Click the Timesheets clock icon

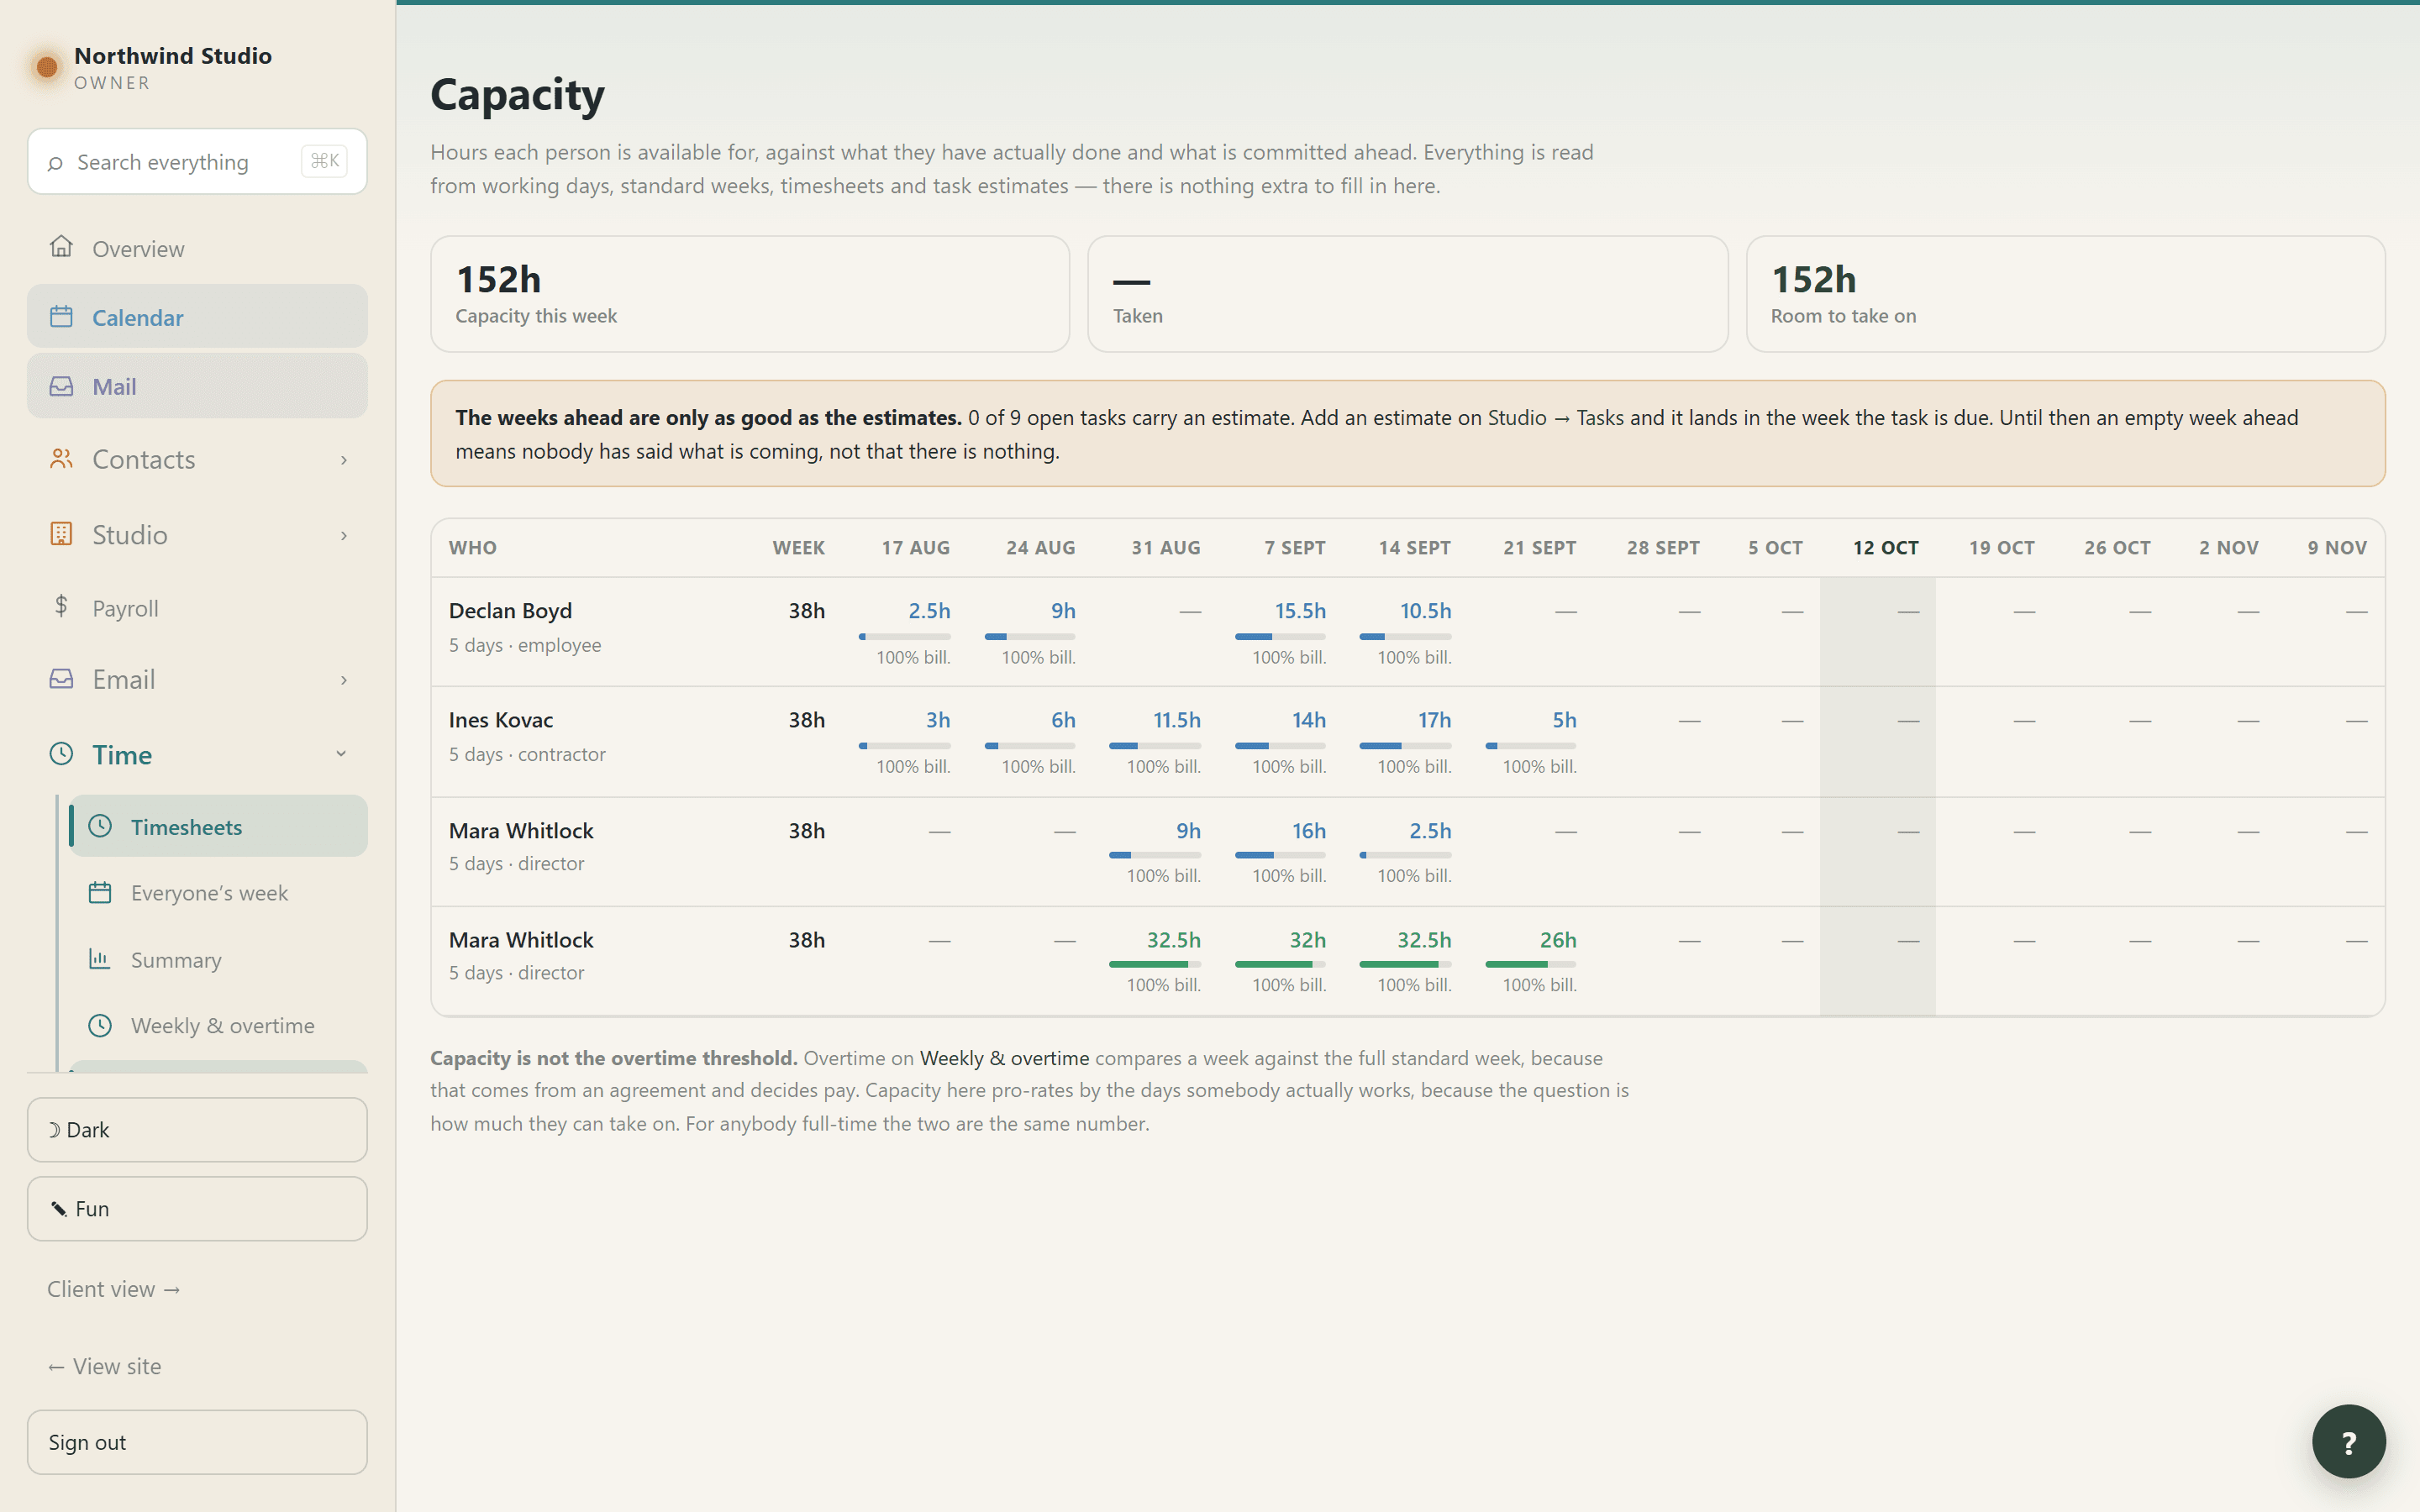(x=100, y=826)
